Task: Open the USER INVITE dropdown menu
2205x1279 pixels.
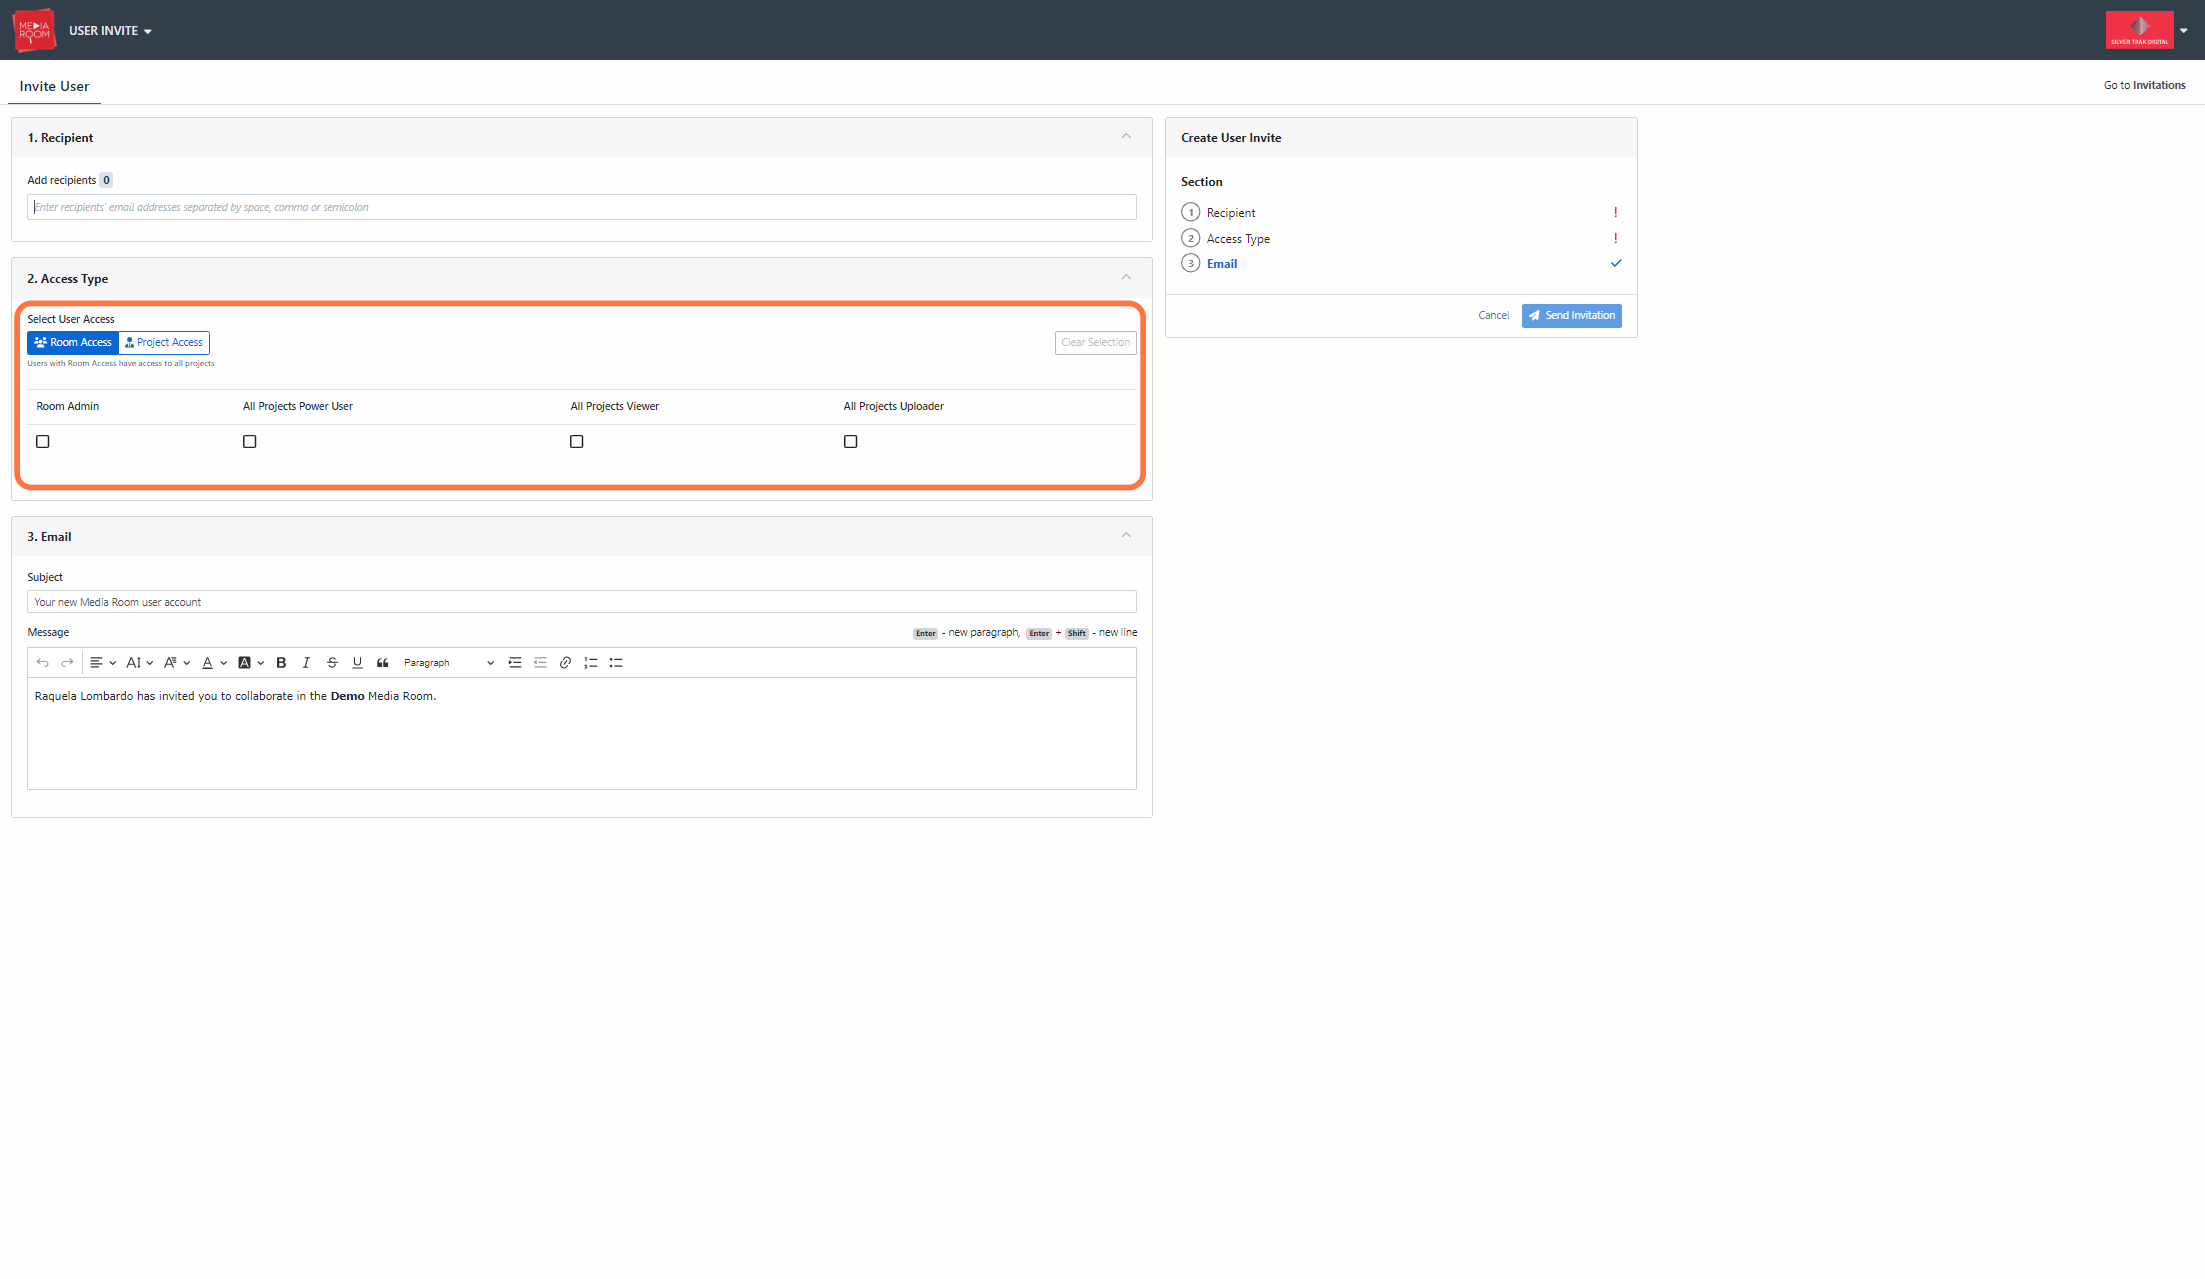Action: 110,31
